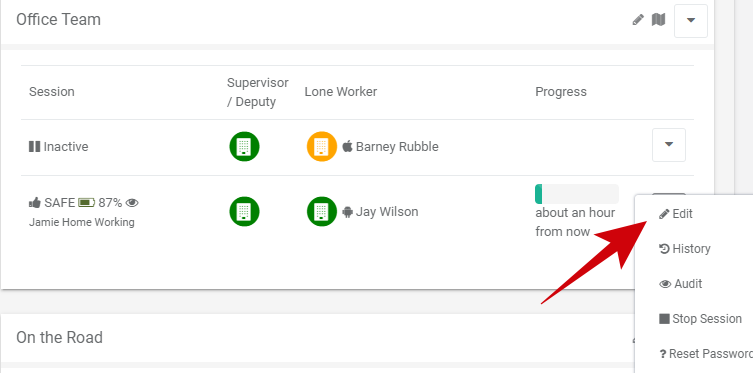The height and width of the screenshot is (373, 753).
Task: Click the Office Team pencil edit icon
Action: click(638, 20)
